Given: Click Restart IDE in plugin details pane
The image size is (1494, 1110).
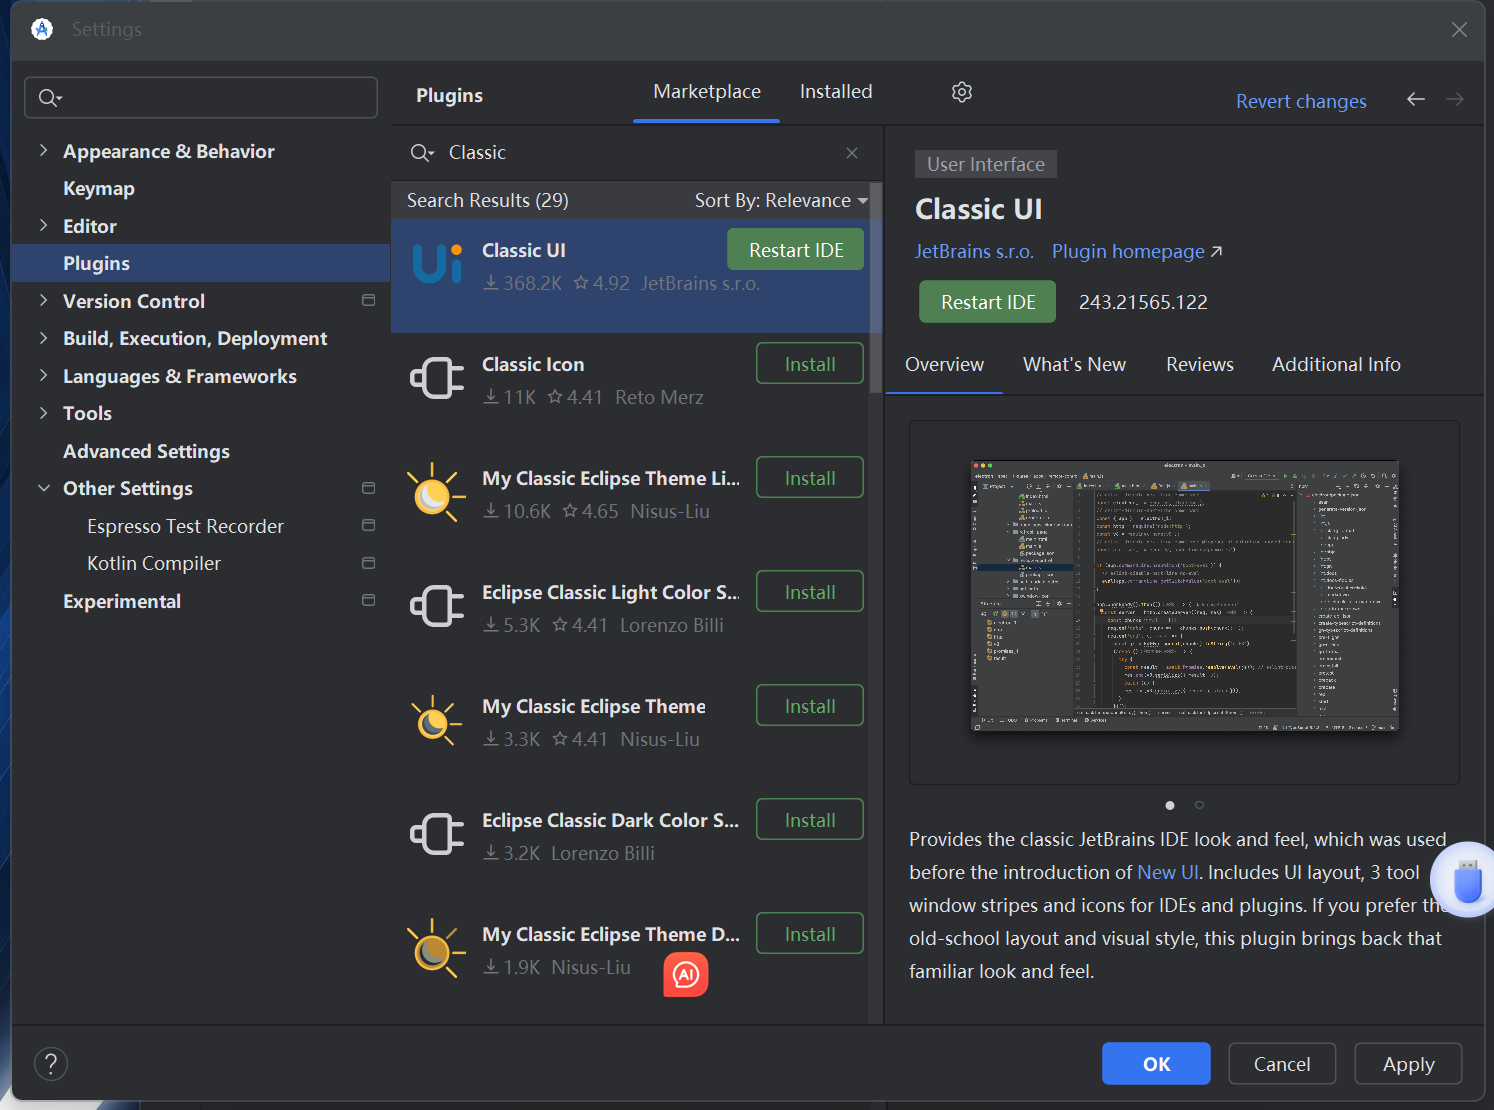Looking at the screenshot, I should (988, 302).
